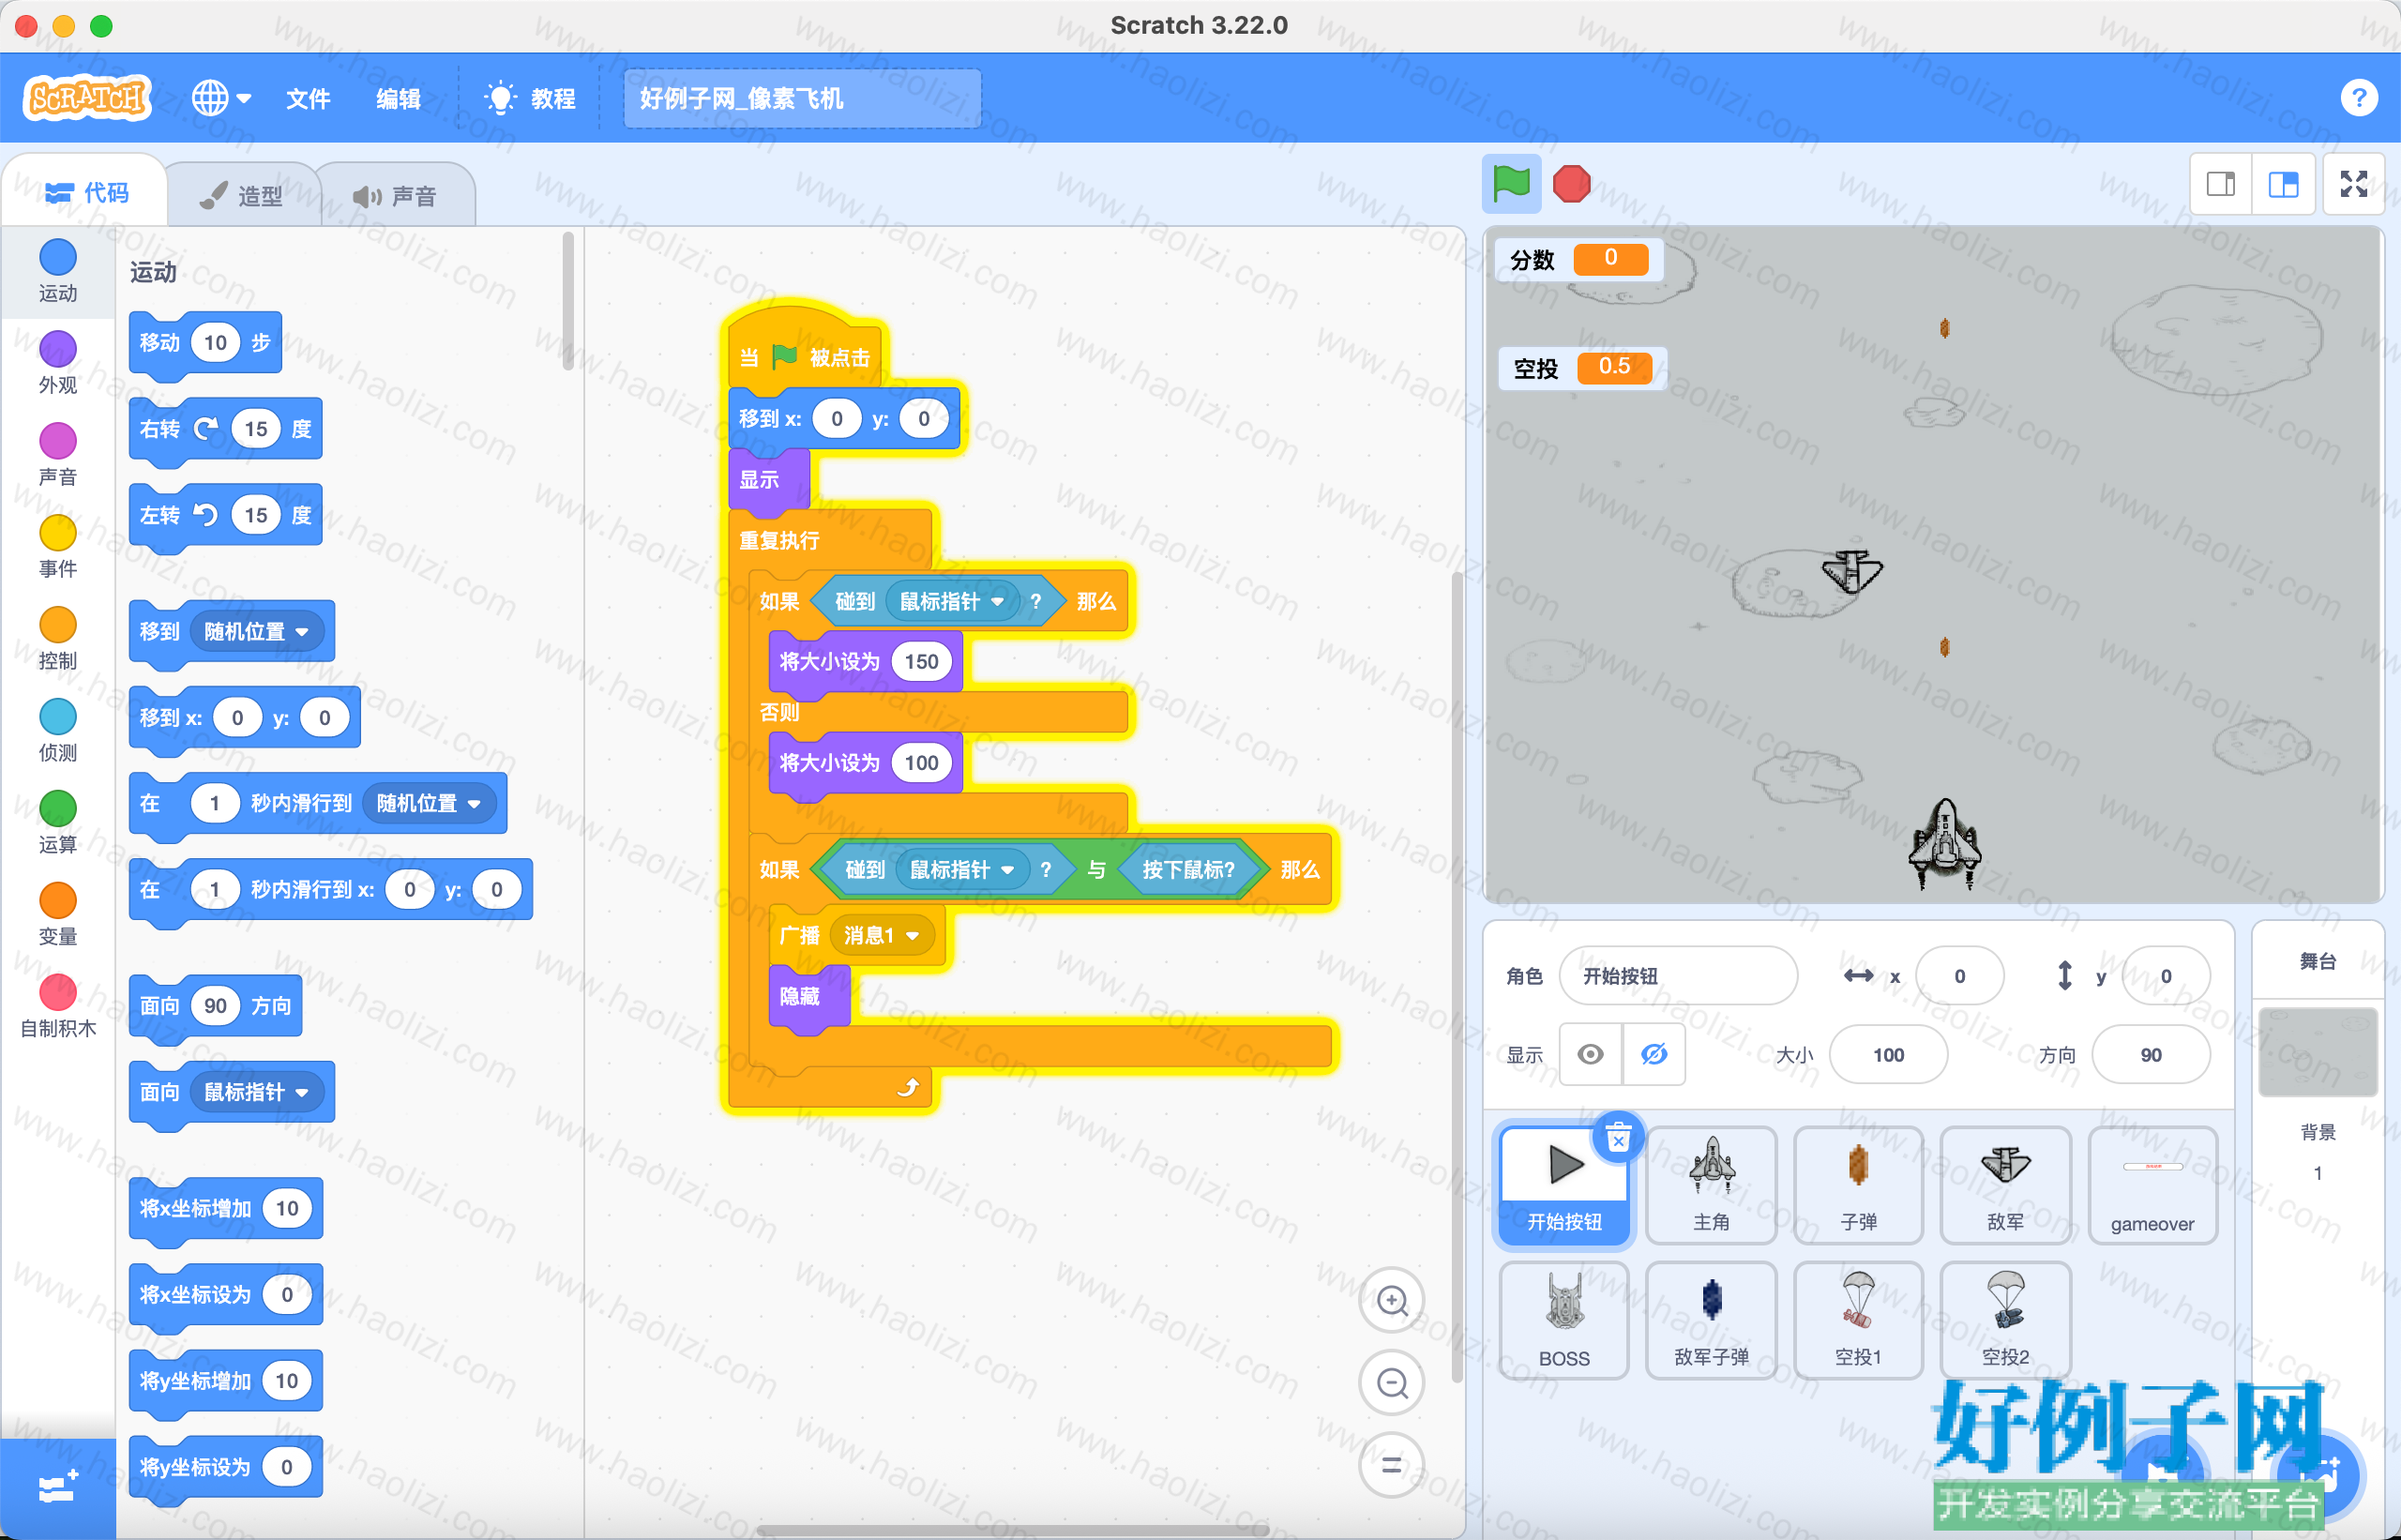The height and width of the screenshot is (1540, 2401).
Task: Switch to the 造型 tab
Action: (242, 195)
